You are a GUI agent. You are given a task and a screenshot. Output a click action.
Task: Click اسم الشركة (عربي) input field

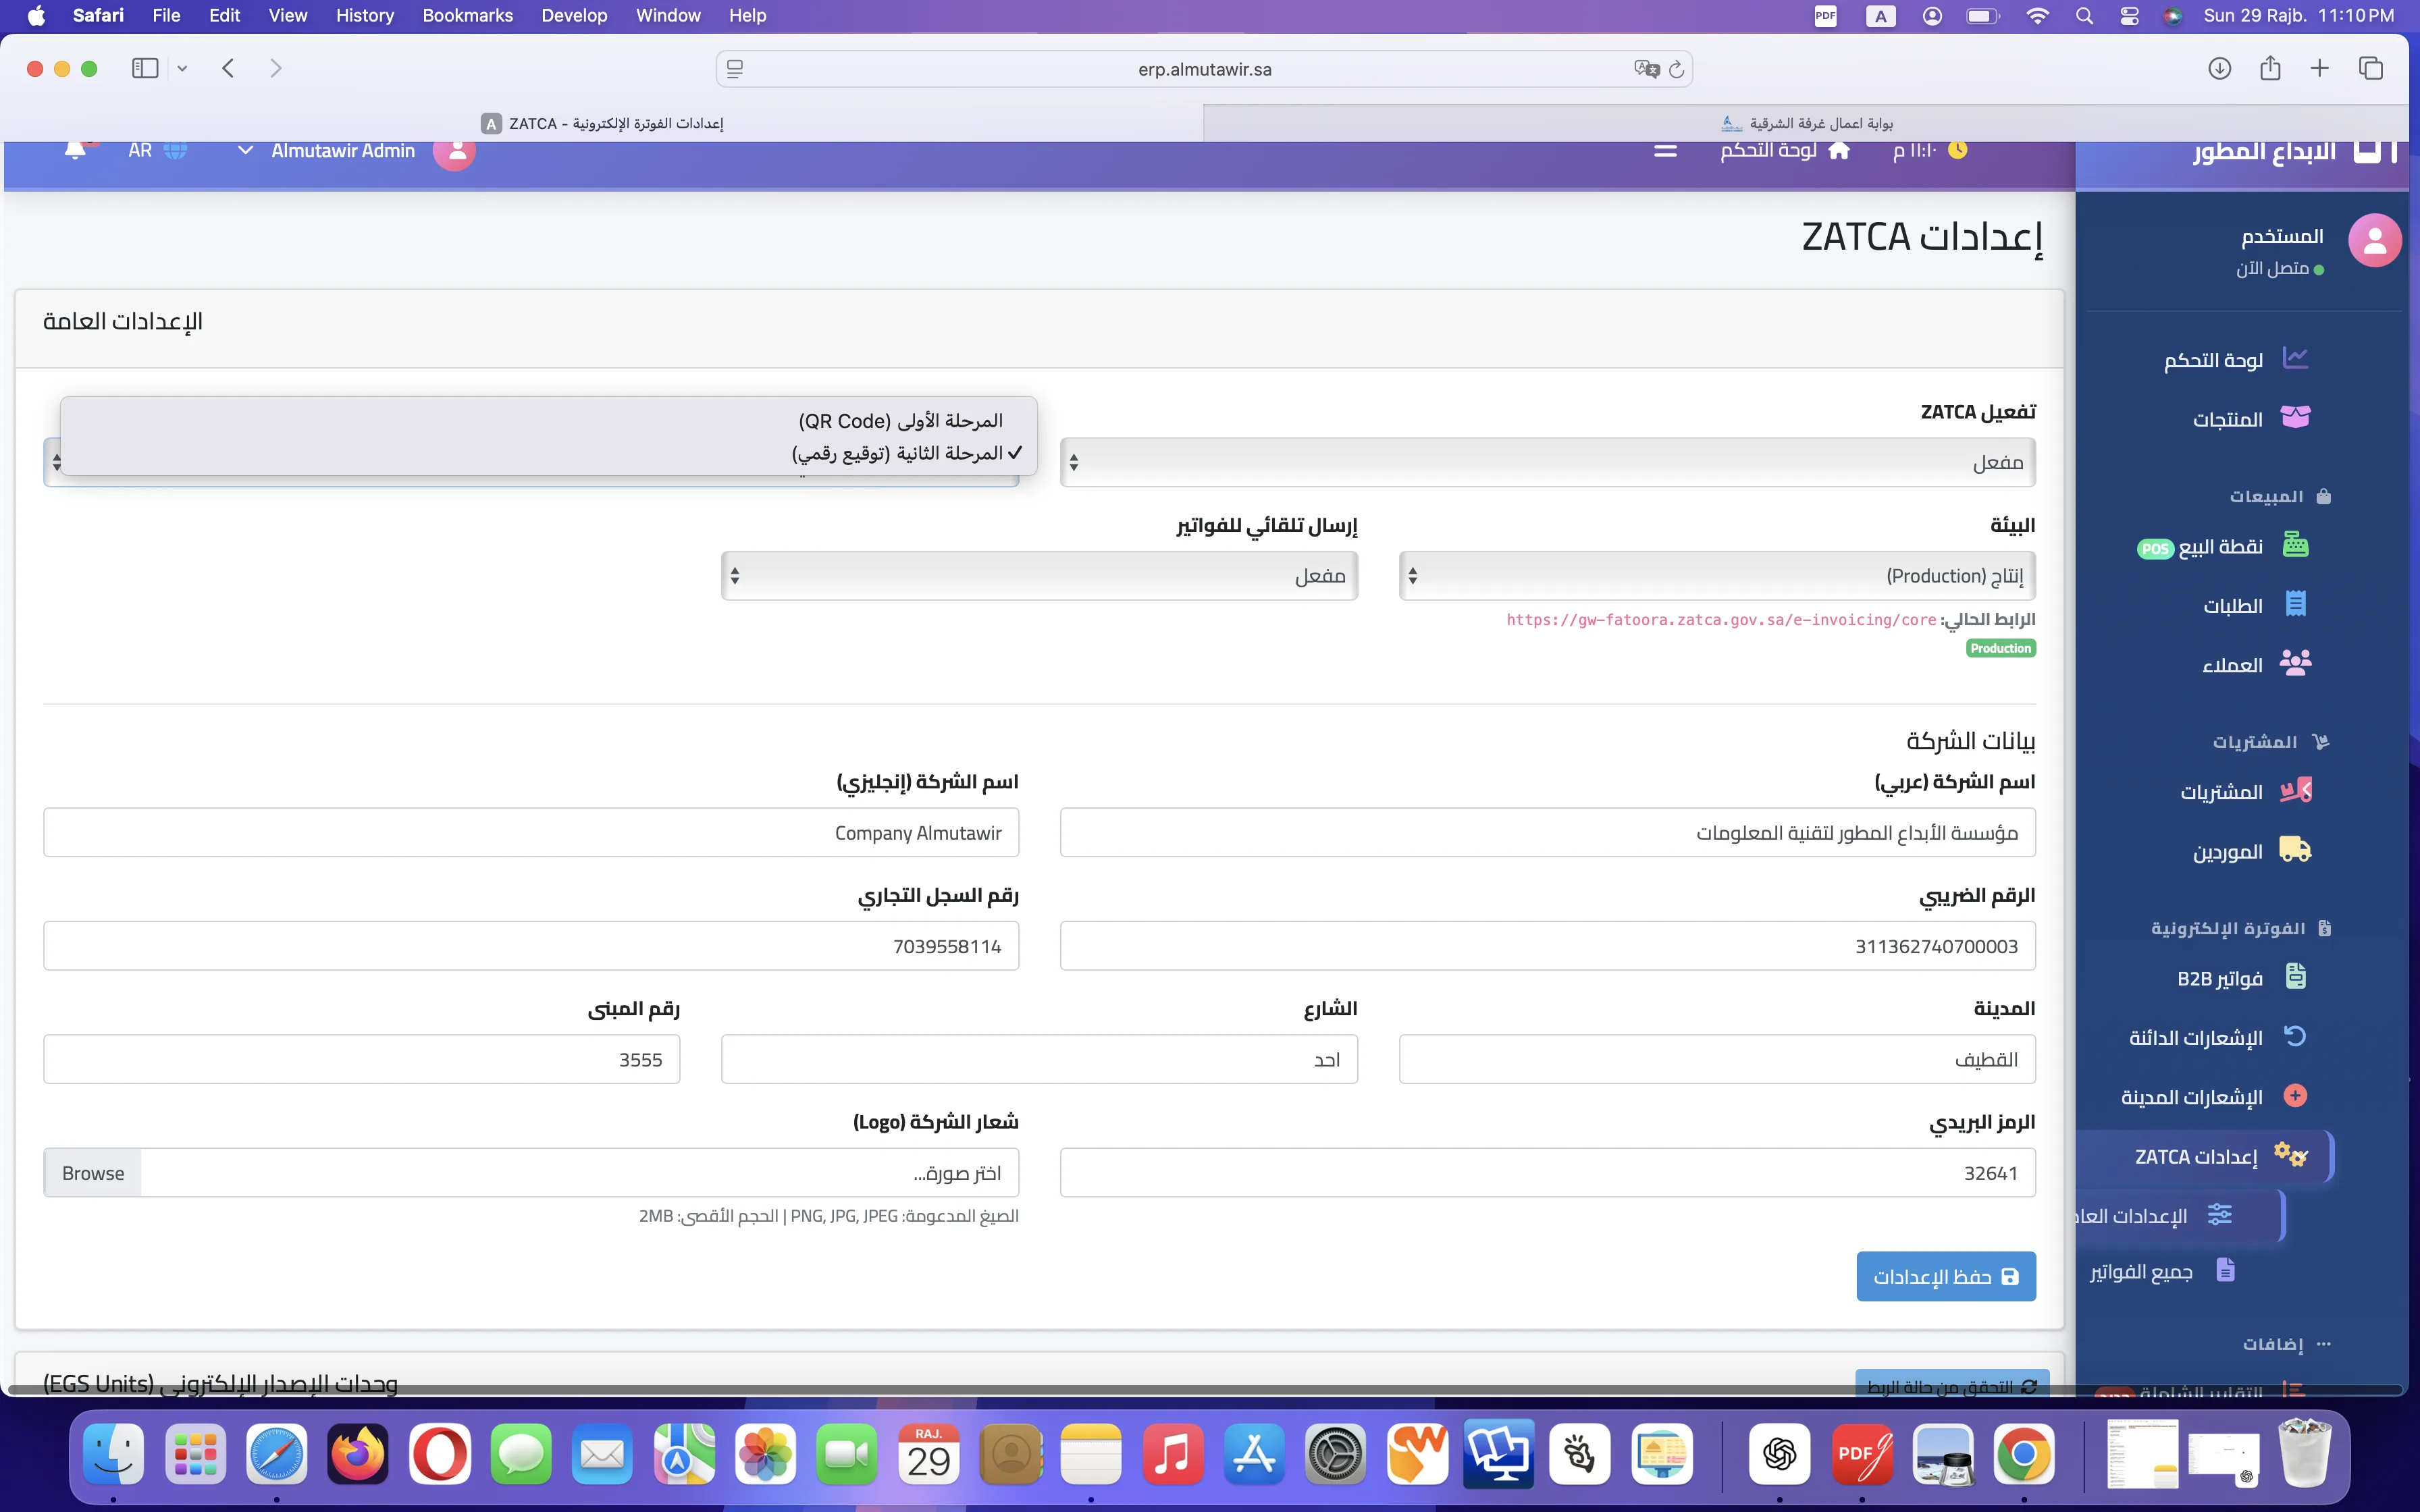(1548, 833)
